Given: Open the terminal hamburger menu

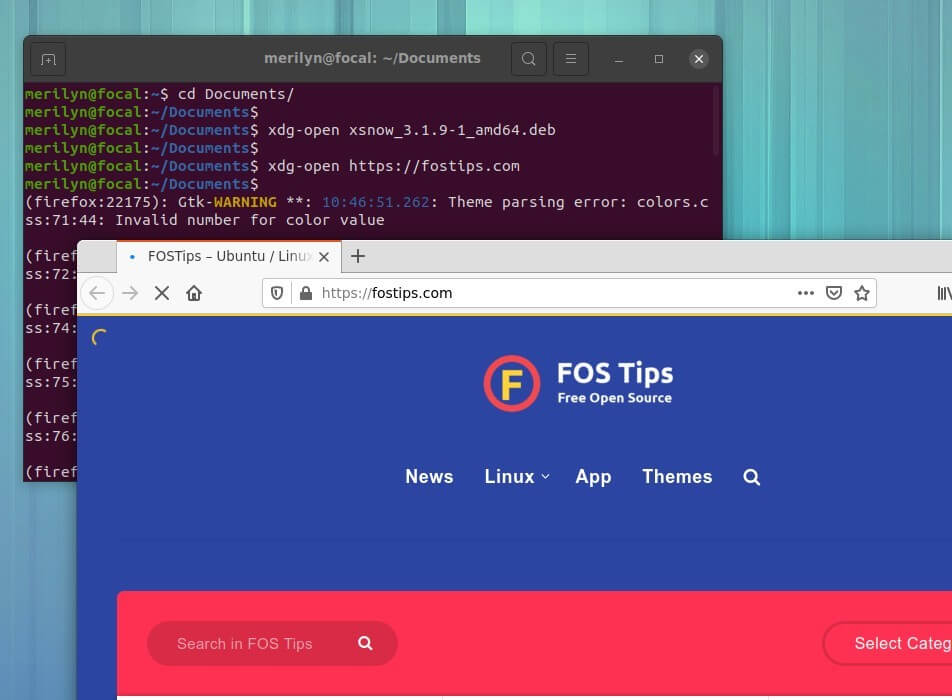Looking at the screenshot, I should pos(570,59).
